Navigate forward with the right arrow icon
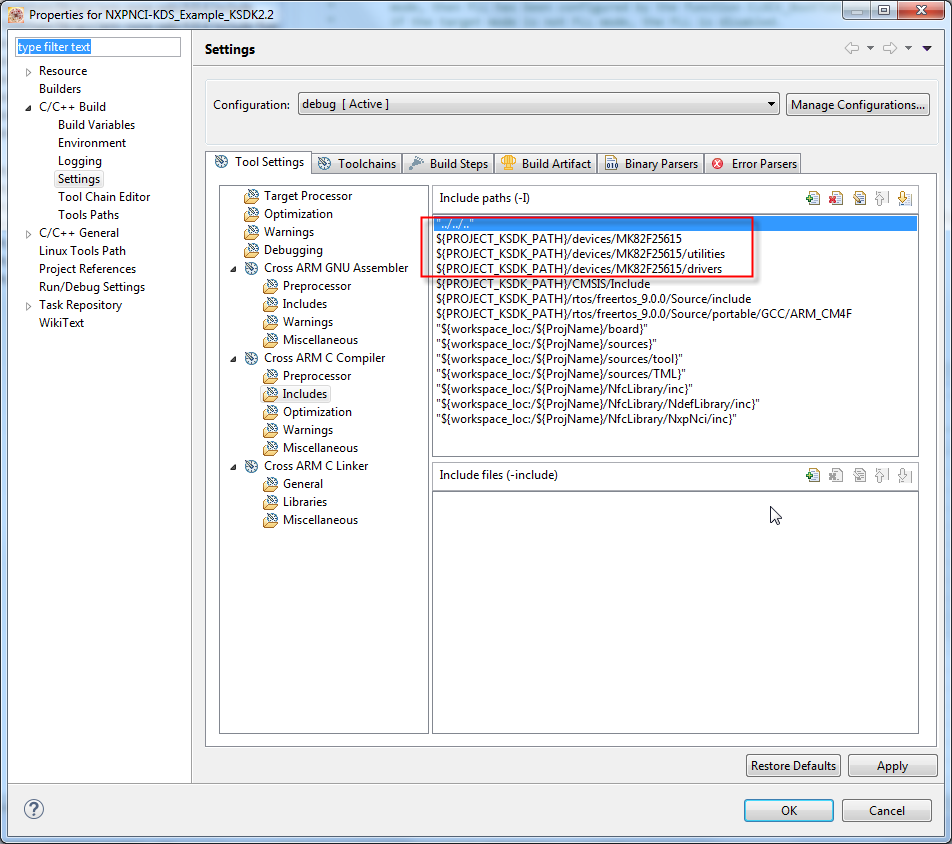 890,48
